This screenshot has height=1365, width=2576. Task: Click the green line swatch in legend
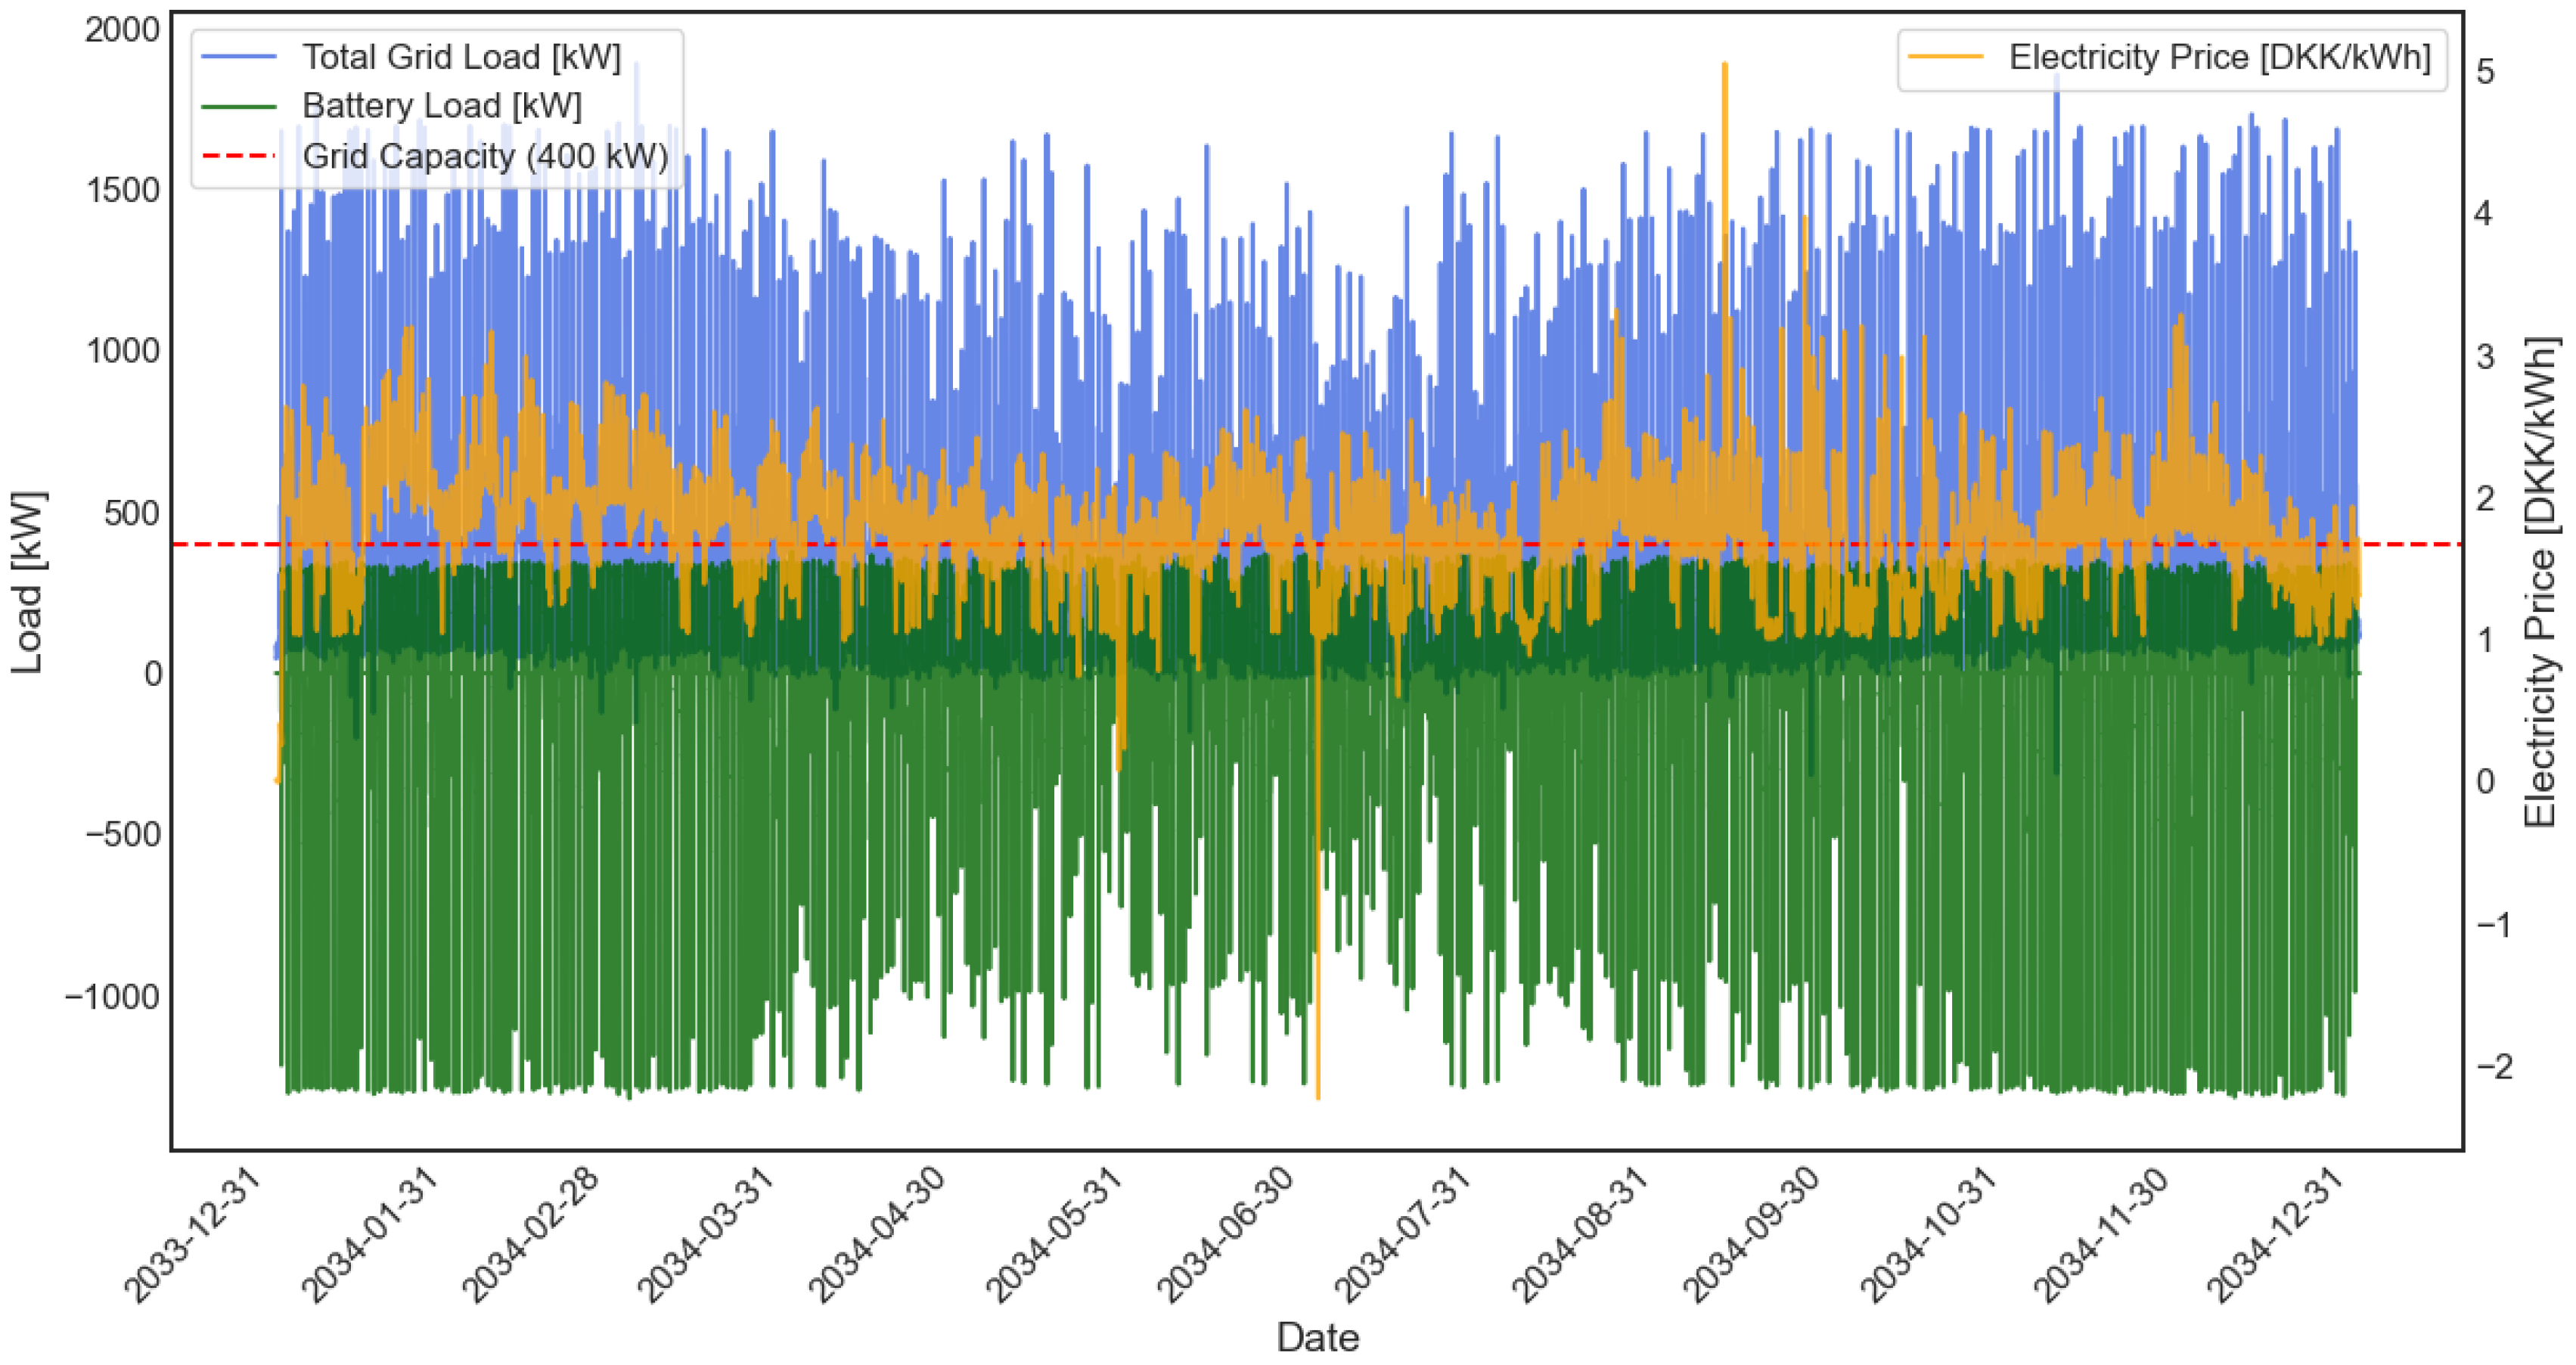point(239,106)
